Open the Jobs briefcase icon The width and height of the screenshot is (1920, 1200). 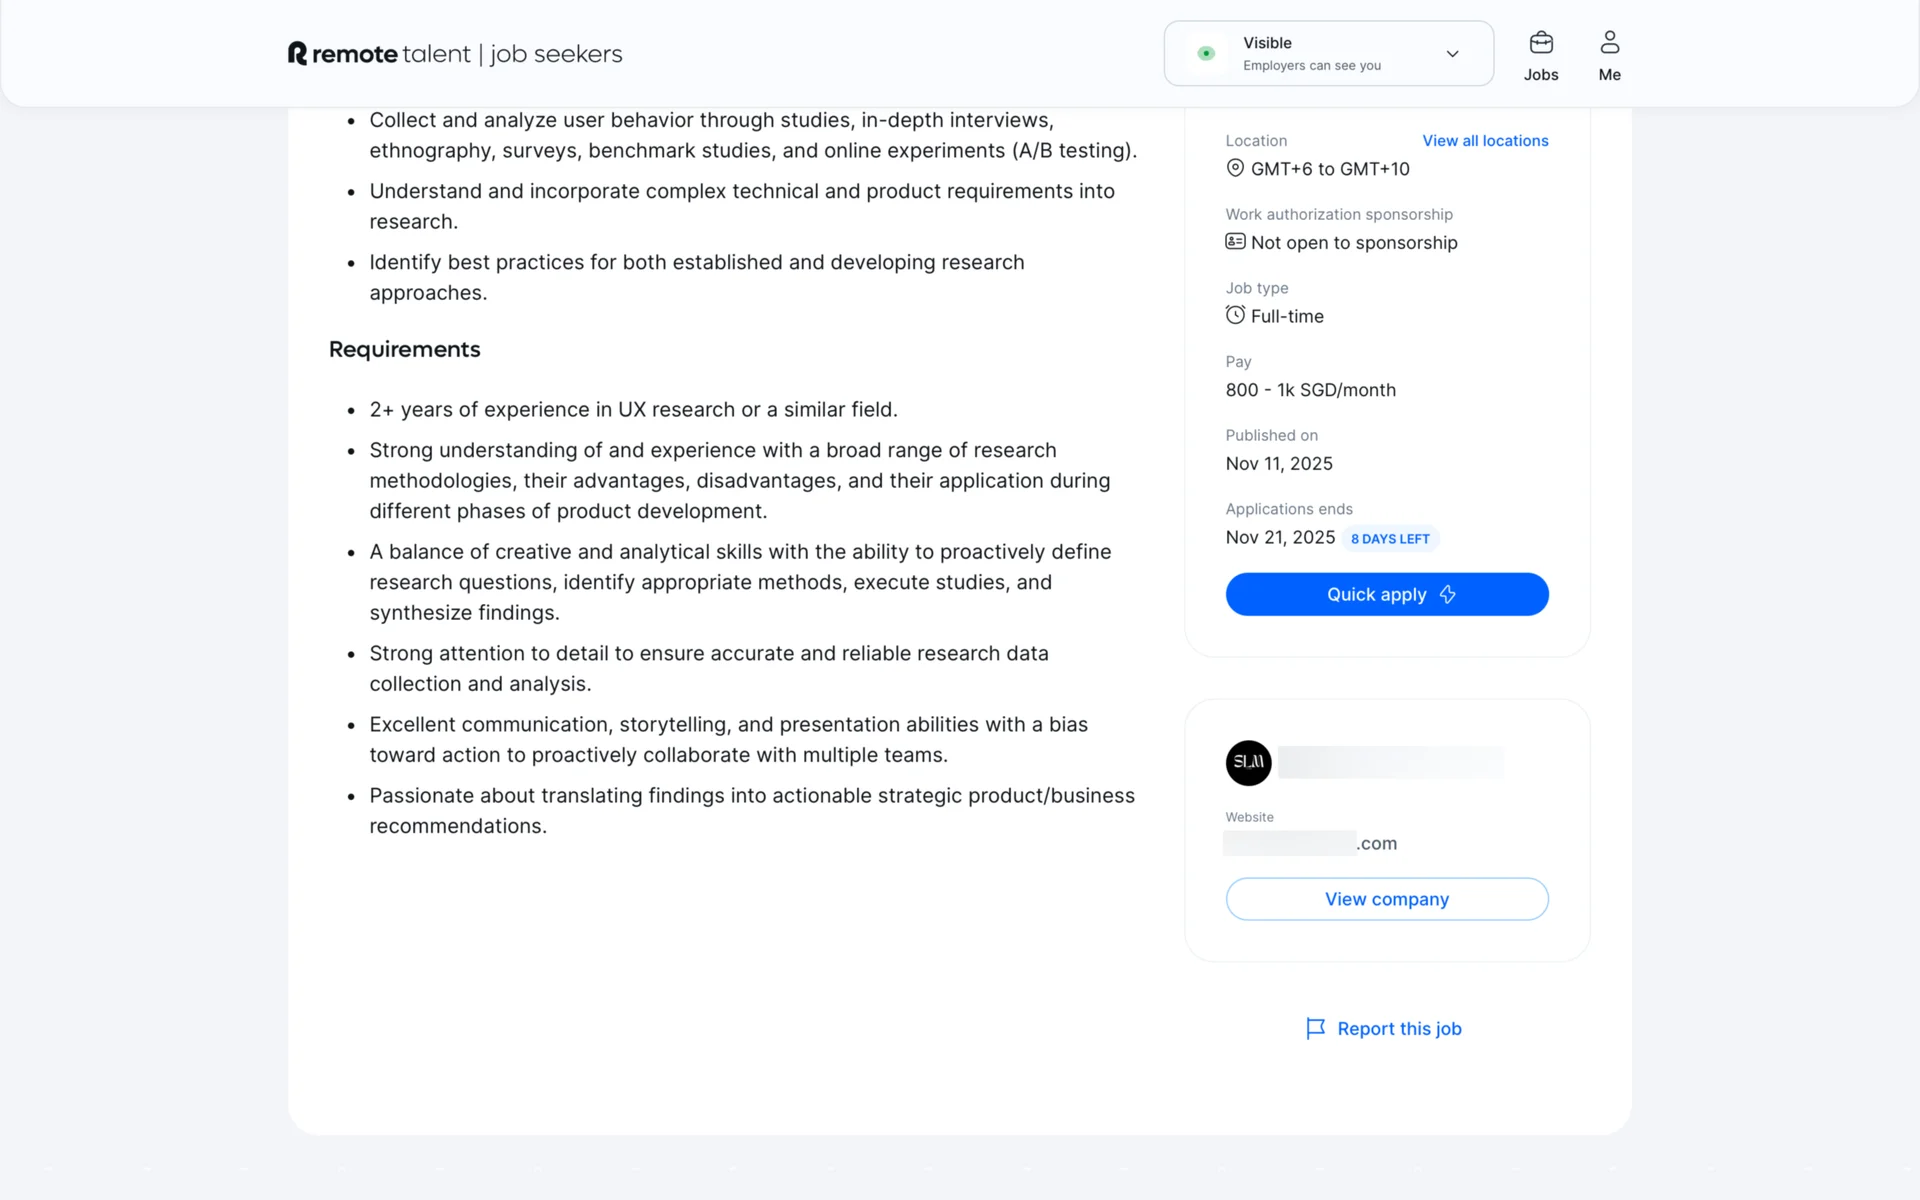[1541, 43]
